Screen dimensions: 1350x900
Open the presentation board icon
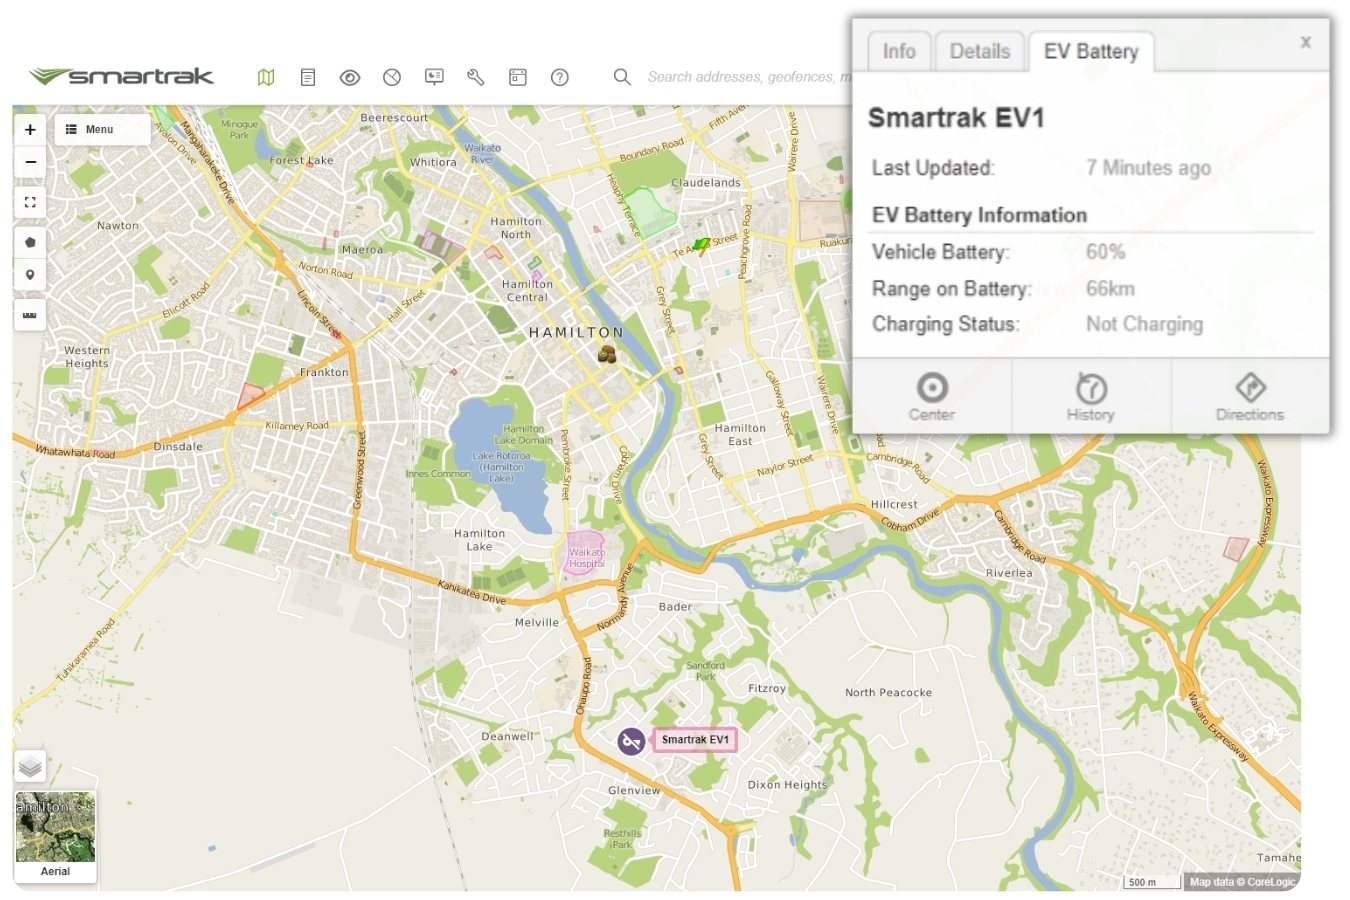point(434,77)
